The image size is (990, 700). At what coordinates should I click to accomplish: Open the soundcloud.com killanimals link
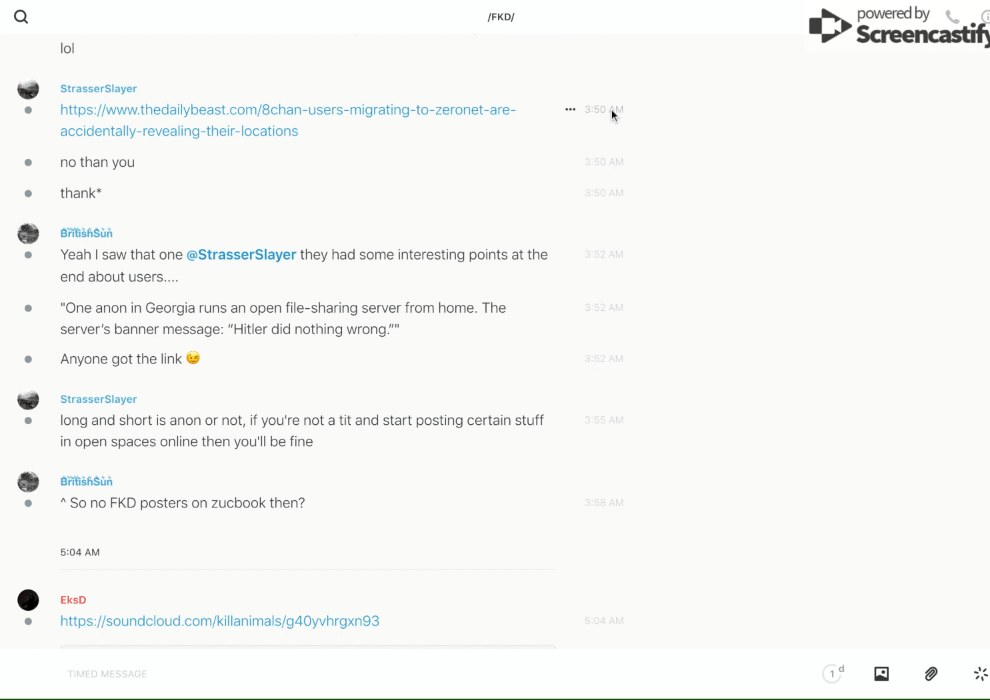[x=220, y=621]
